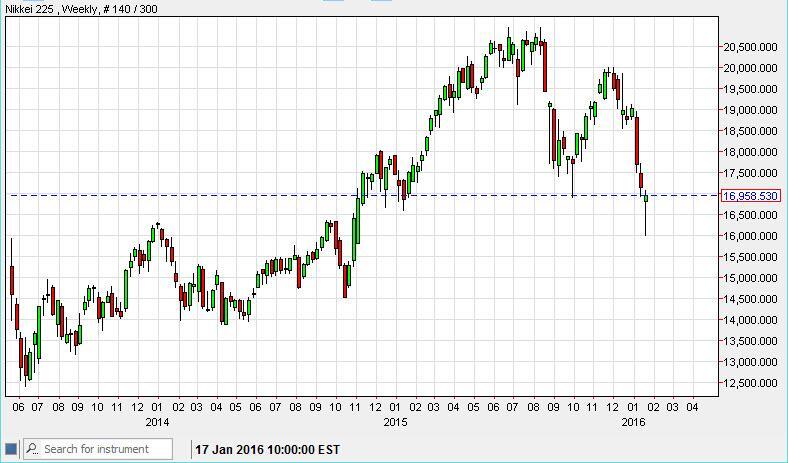Click the 13,000.000 price axis label
This screenshot has width=788, height=463.
point(751,362)
